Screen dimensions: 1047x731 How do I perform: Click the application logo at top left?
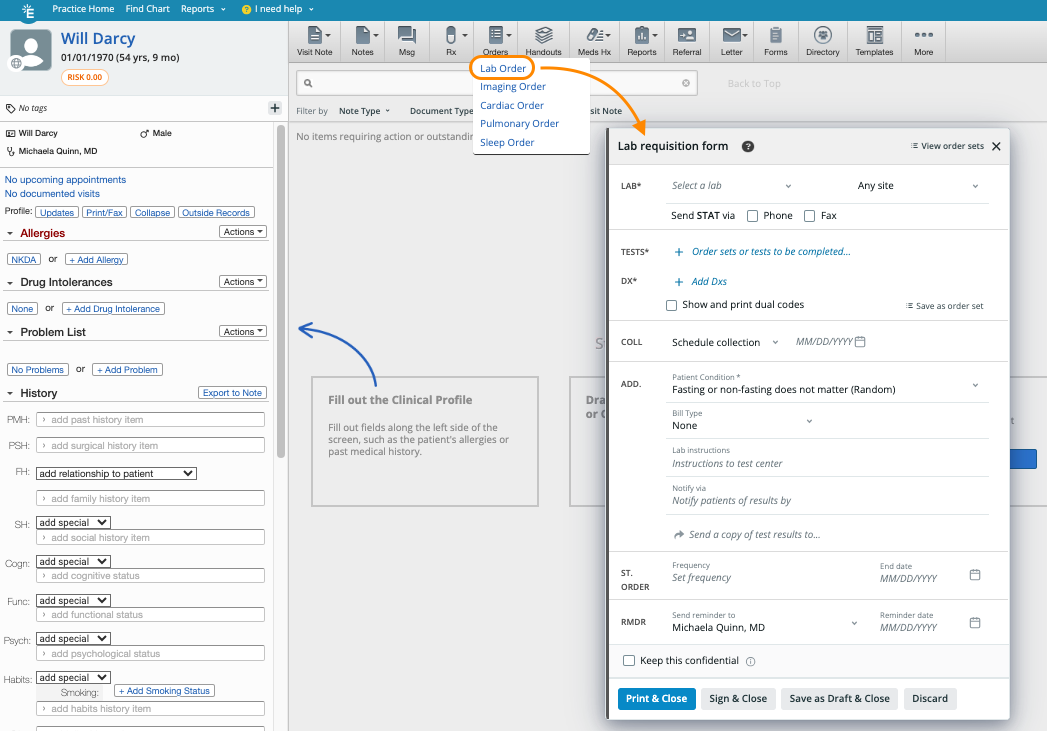point(28,11)
